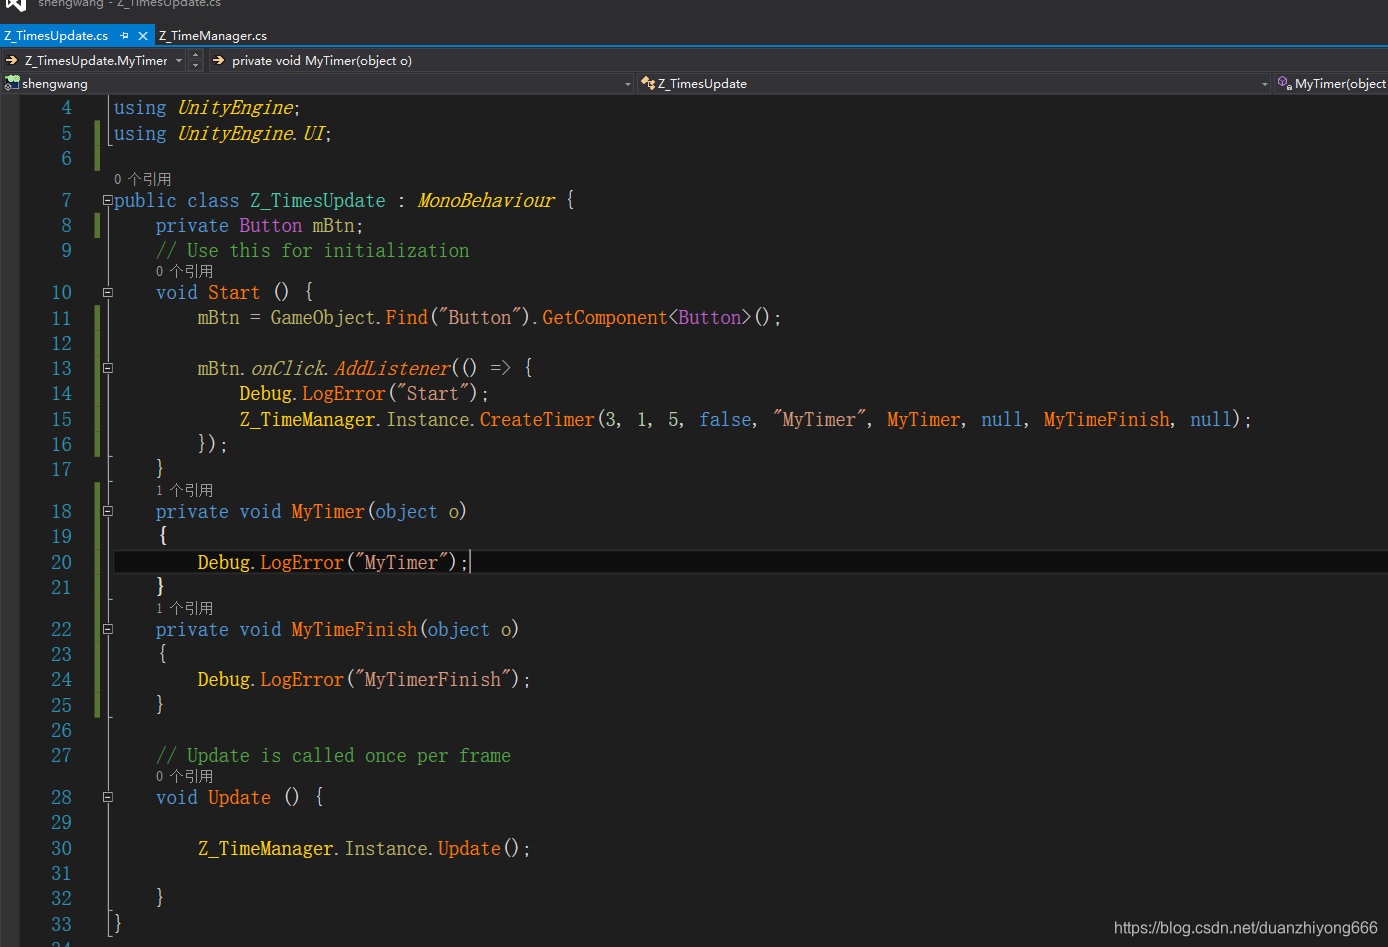This screenshot has width=1388, height=947.
Task: Click the 'MonoBehaviour' base class text
Action: click(486, 200)
